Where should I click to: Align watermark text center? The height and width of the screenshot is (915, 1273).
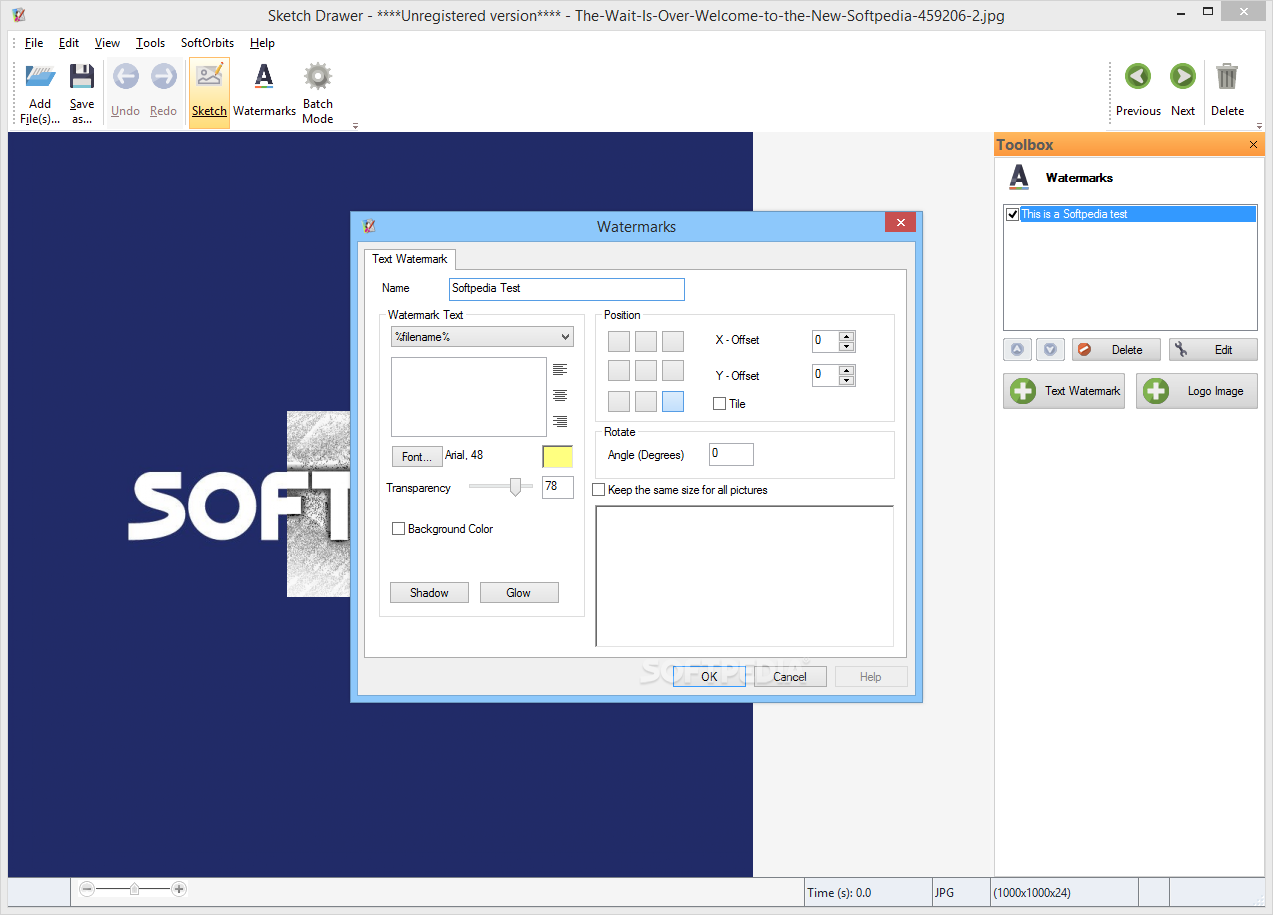(560, 396)
